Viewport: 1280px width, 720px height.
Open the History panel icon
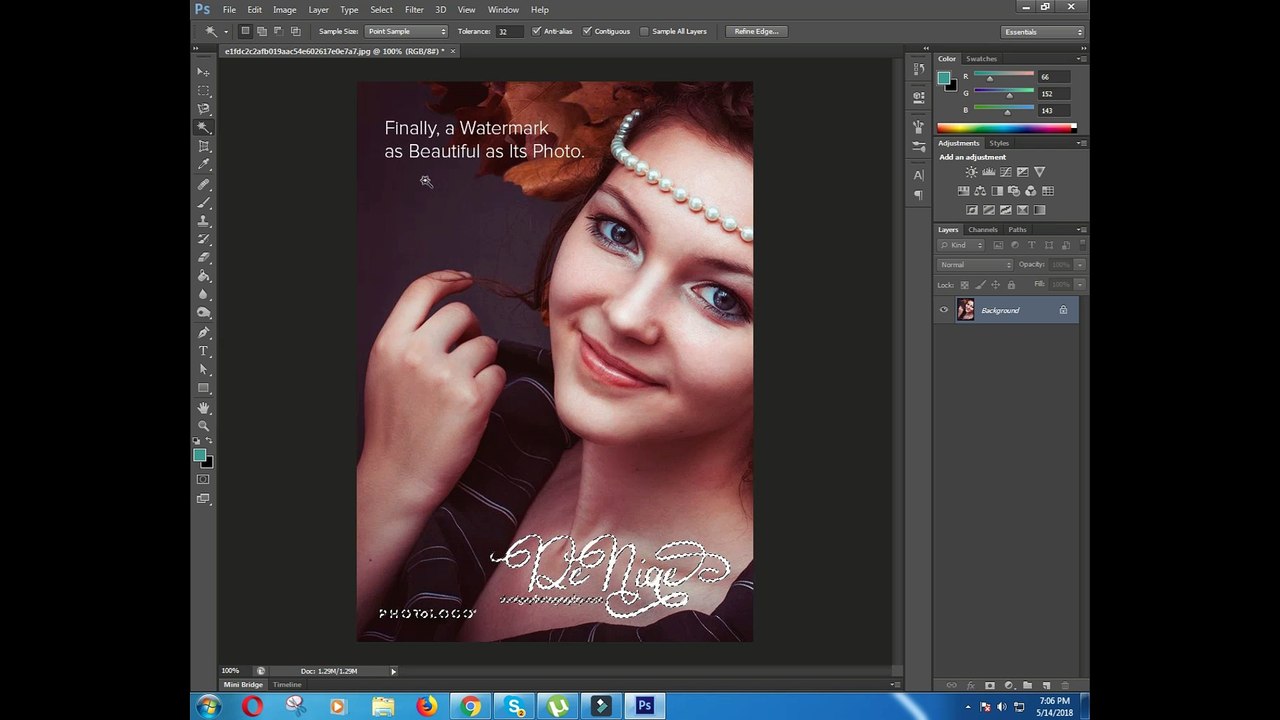(x=919, y=70)
